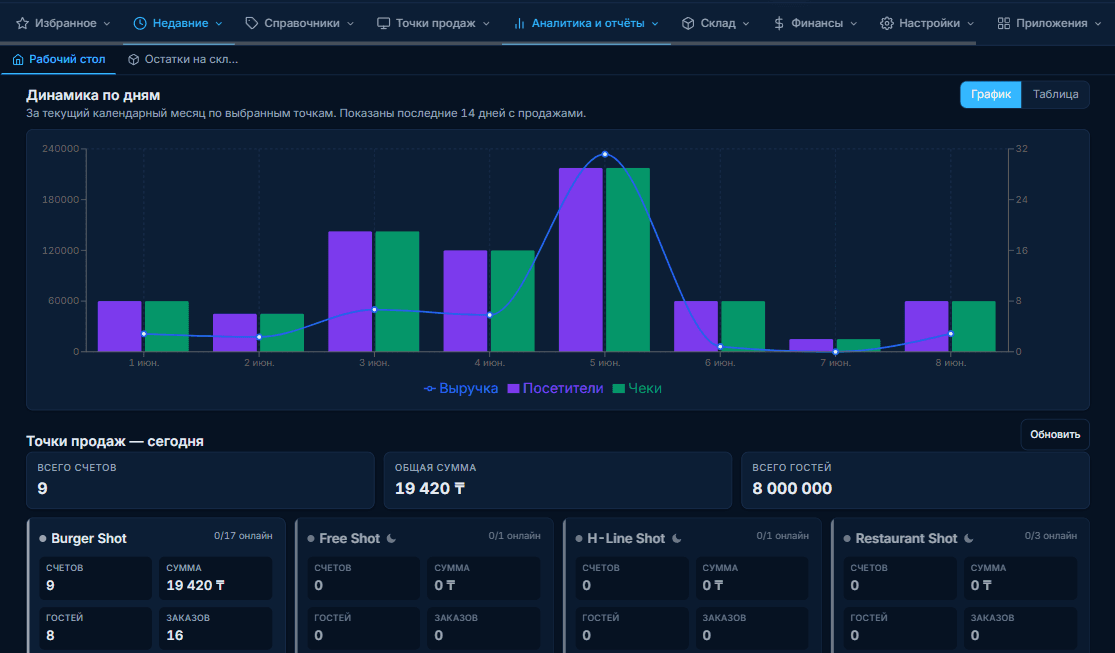Screen dimensions: 1115x653
Task: Click the moon icon on Restaurant Shot card
Action: (x=969, y=538)
